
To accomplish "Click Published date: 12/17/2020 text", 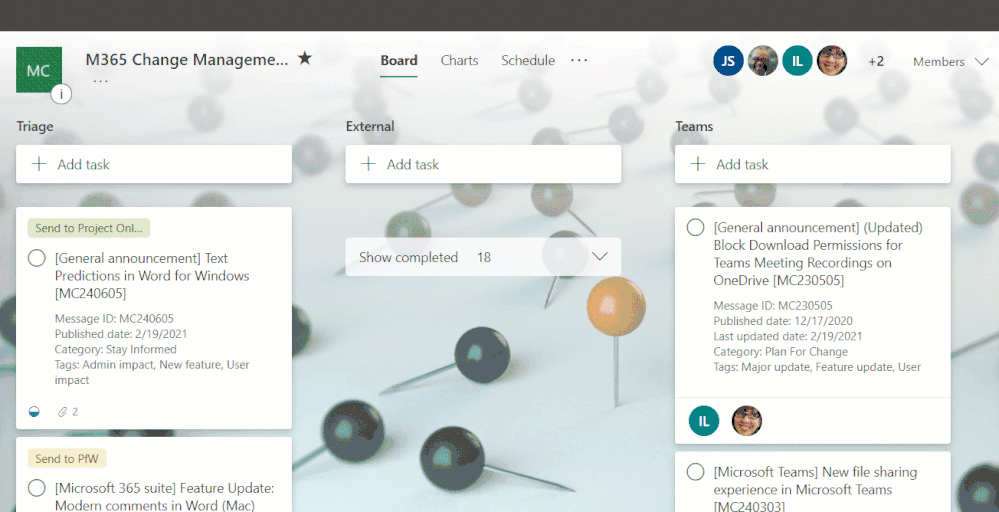I will pos(783,321).
